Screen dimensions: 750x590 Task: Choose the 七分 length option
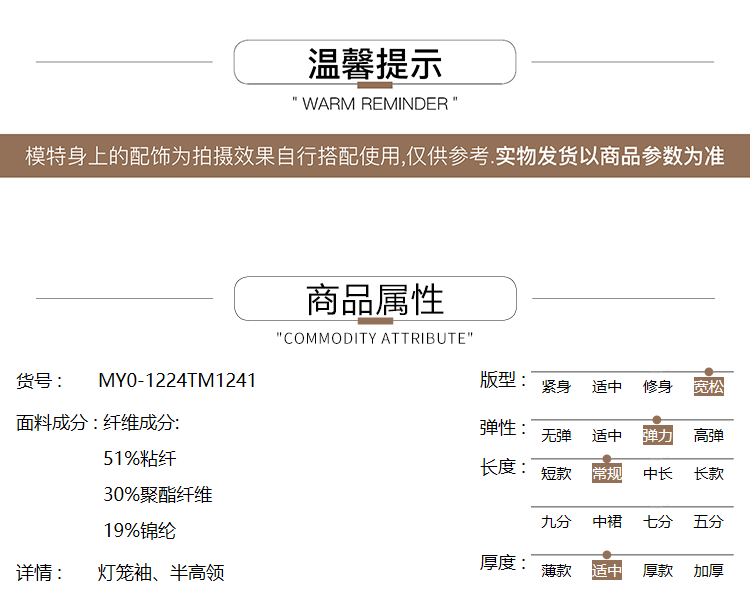tap(658, 522)
